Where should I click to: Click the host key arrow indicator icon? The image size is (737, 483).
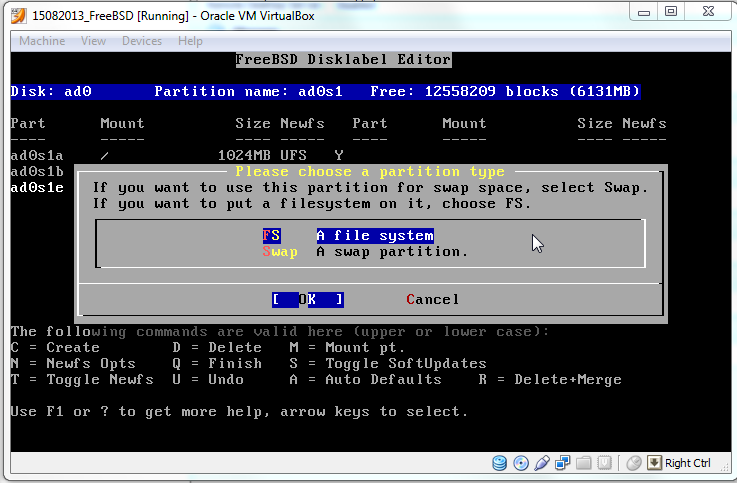tap(654, 463)
